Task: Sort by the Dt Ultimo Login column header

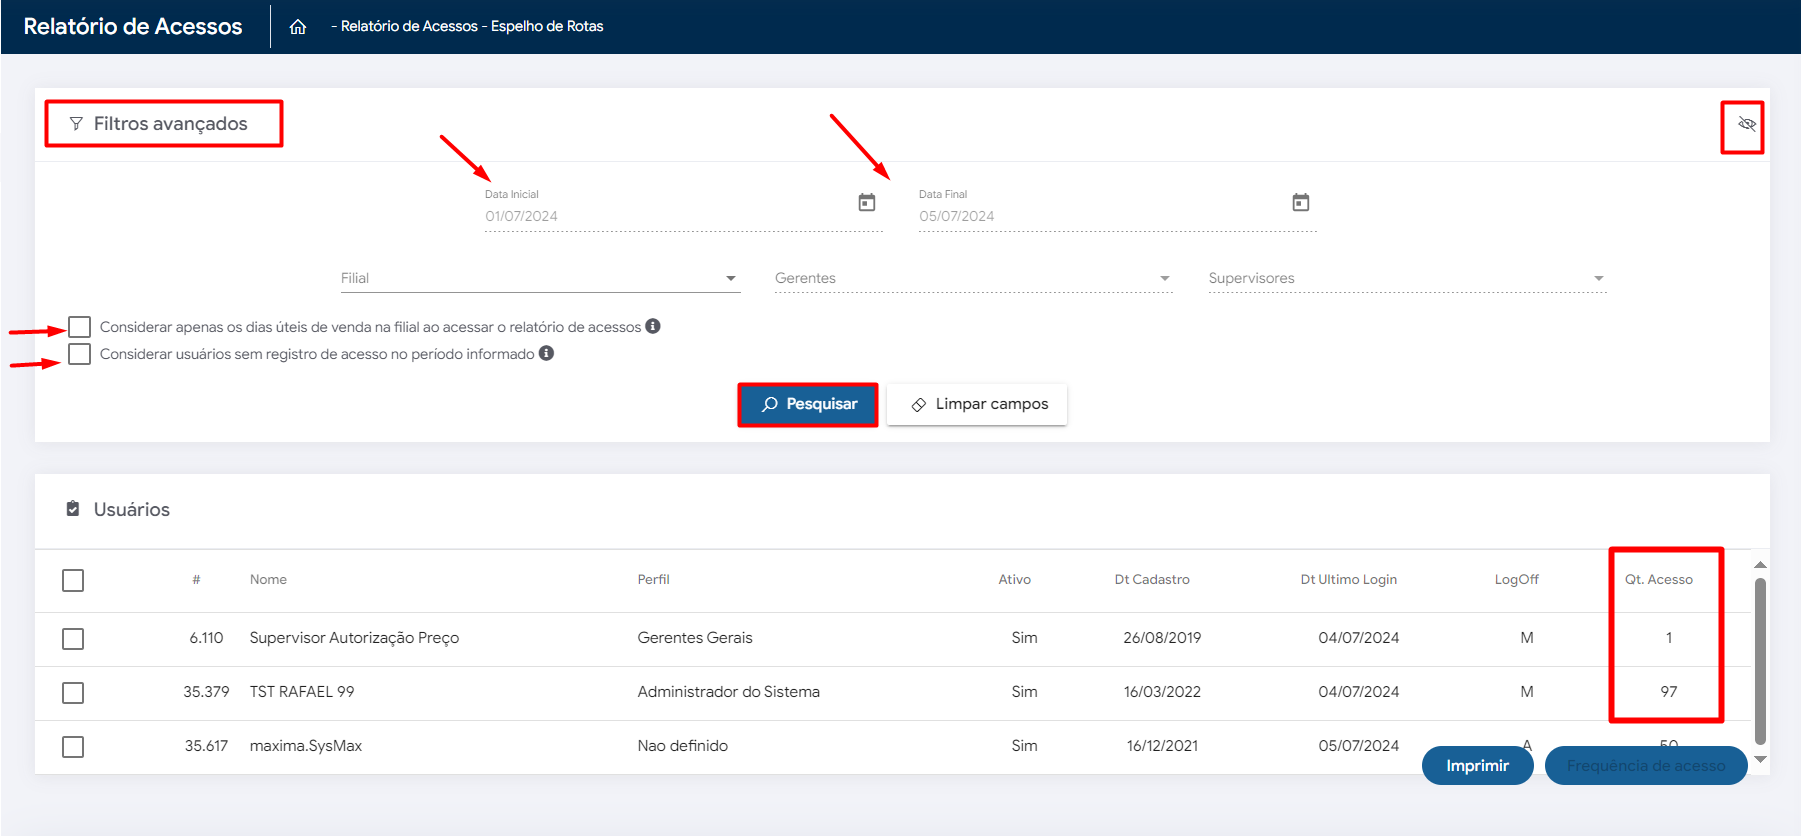Action: (x=1348, y=580)
